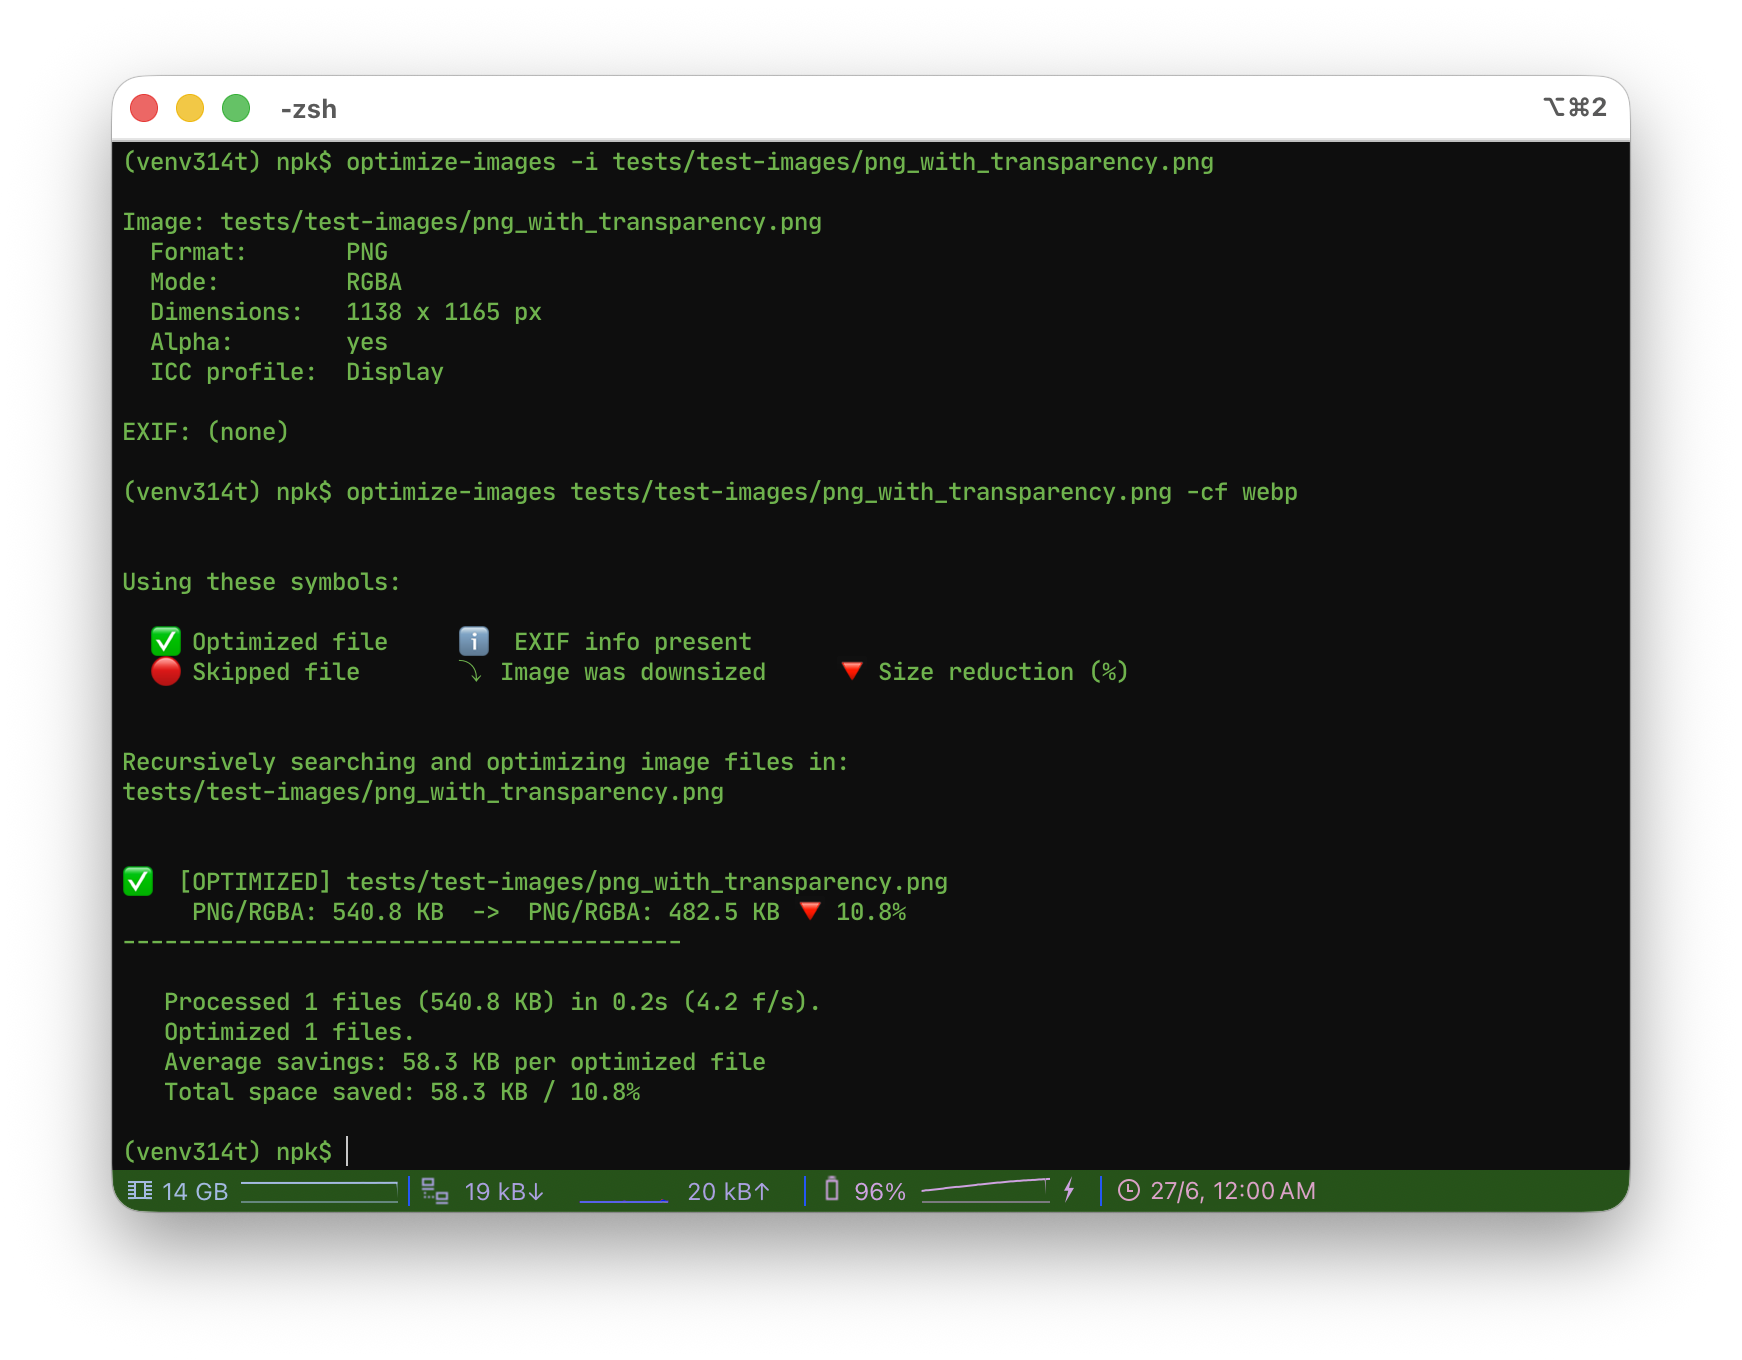Screen dimensions: 1742x1360
Task: Click the ⌥⌘2 shortcut indicator
Action: 1575,107
